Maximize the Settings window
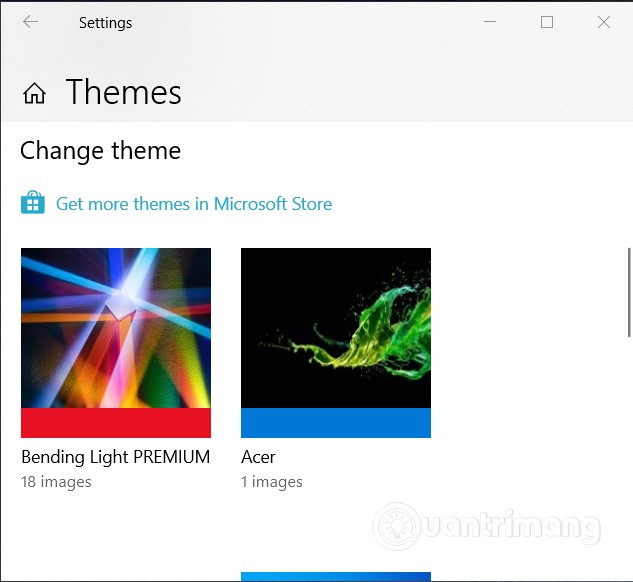 coord(547,22)
